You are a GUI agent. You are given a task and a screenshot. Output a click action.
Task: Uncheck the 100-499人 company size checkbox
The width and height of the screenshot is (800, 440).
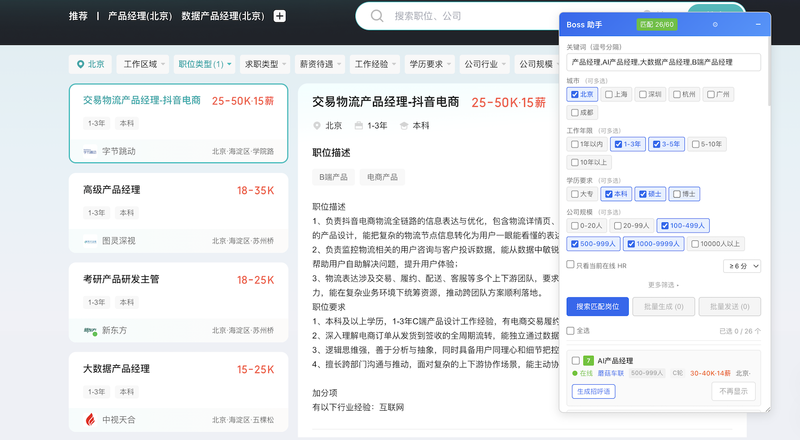(x=665, y=226)
